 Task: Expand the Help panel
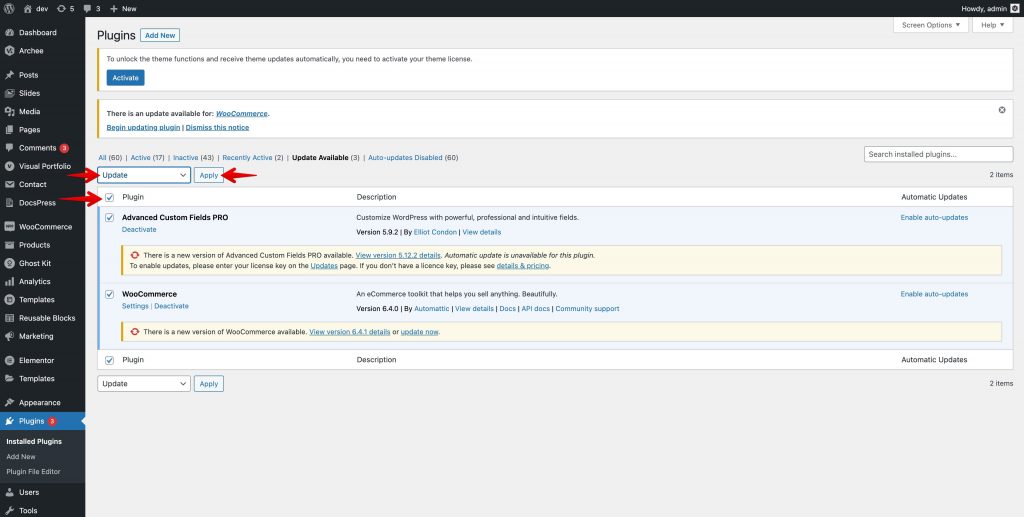[x=993, y=25]
